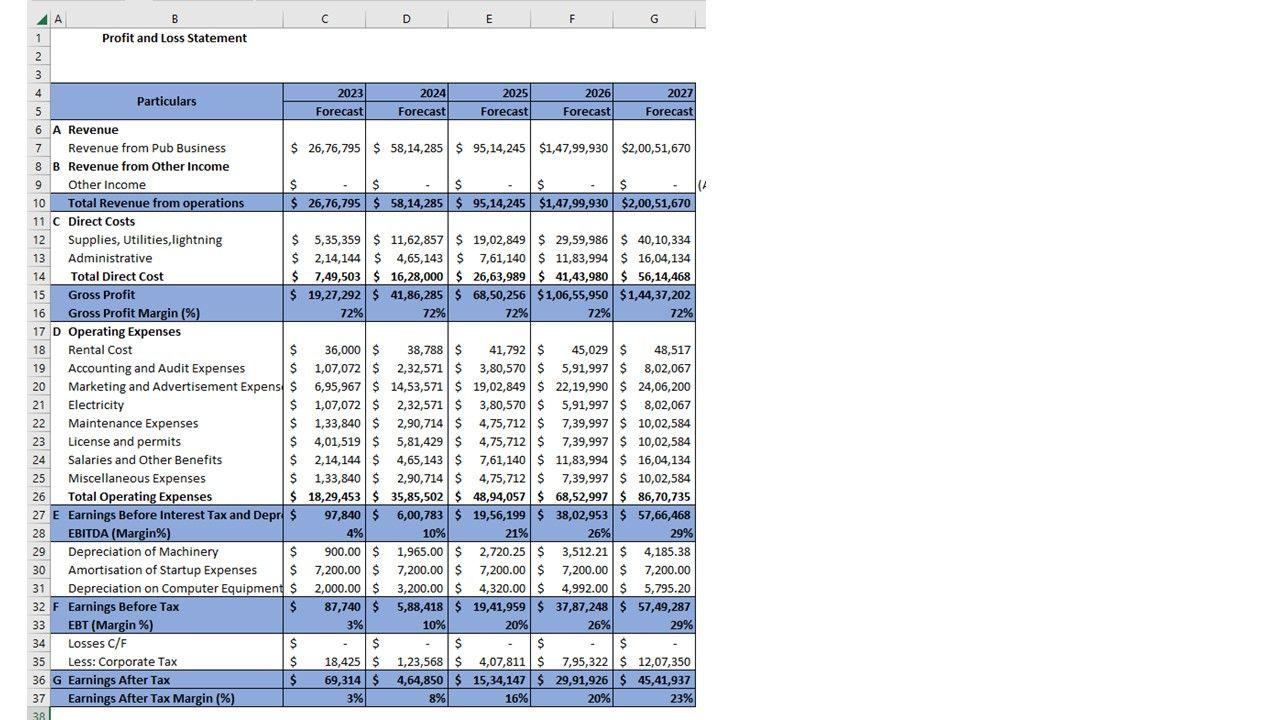Select the row 10 header
Image resolution: width=1280 pixels, height=720 pixels.
click(x=39, y=203)
